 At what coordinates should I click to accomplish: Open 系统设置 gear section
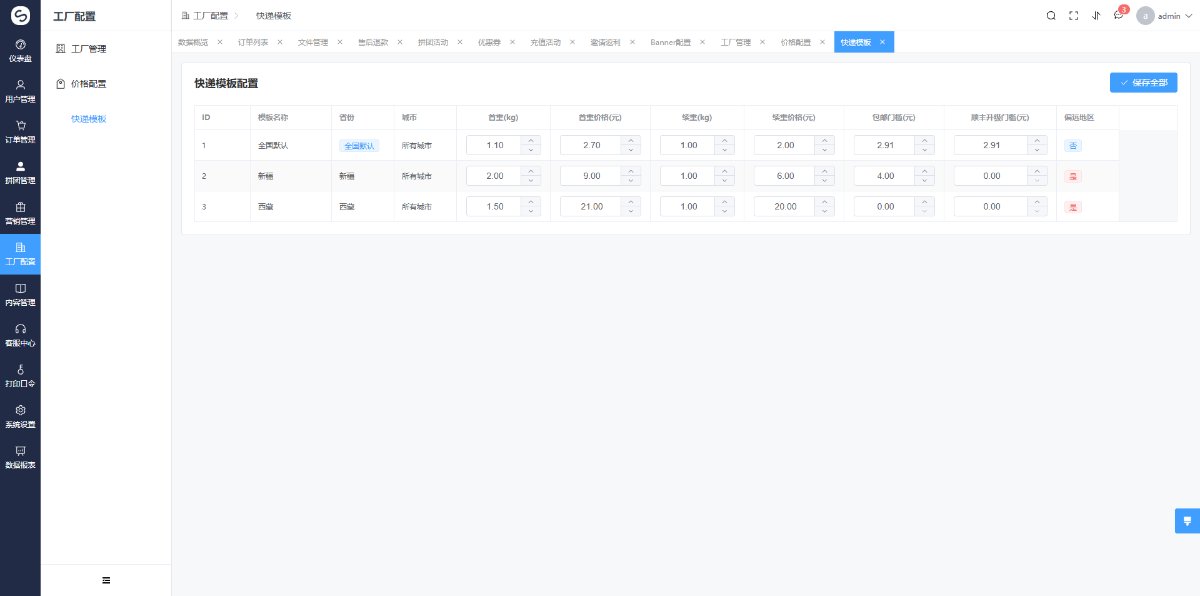[20, 416]
